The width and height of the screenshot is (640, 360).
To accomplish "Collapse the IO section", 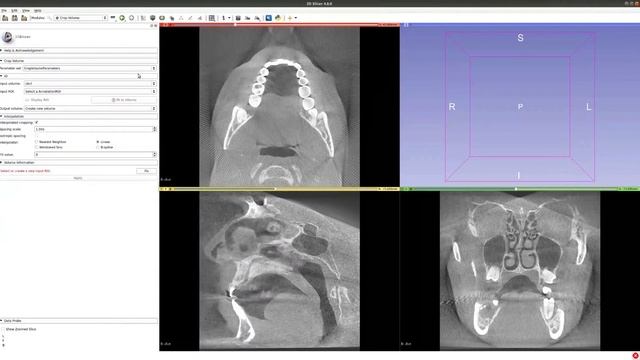I will (x=79, y=76).
